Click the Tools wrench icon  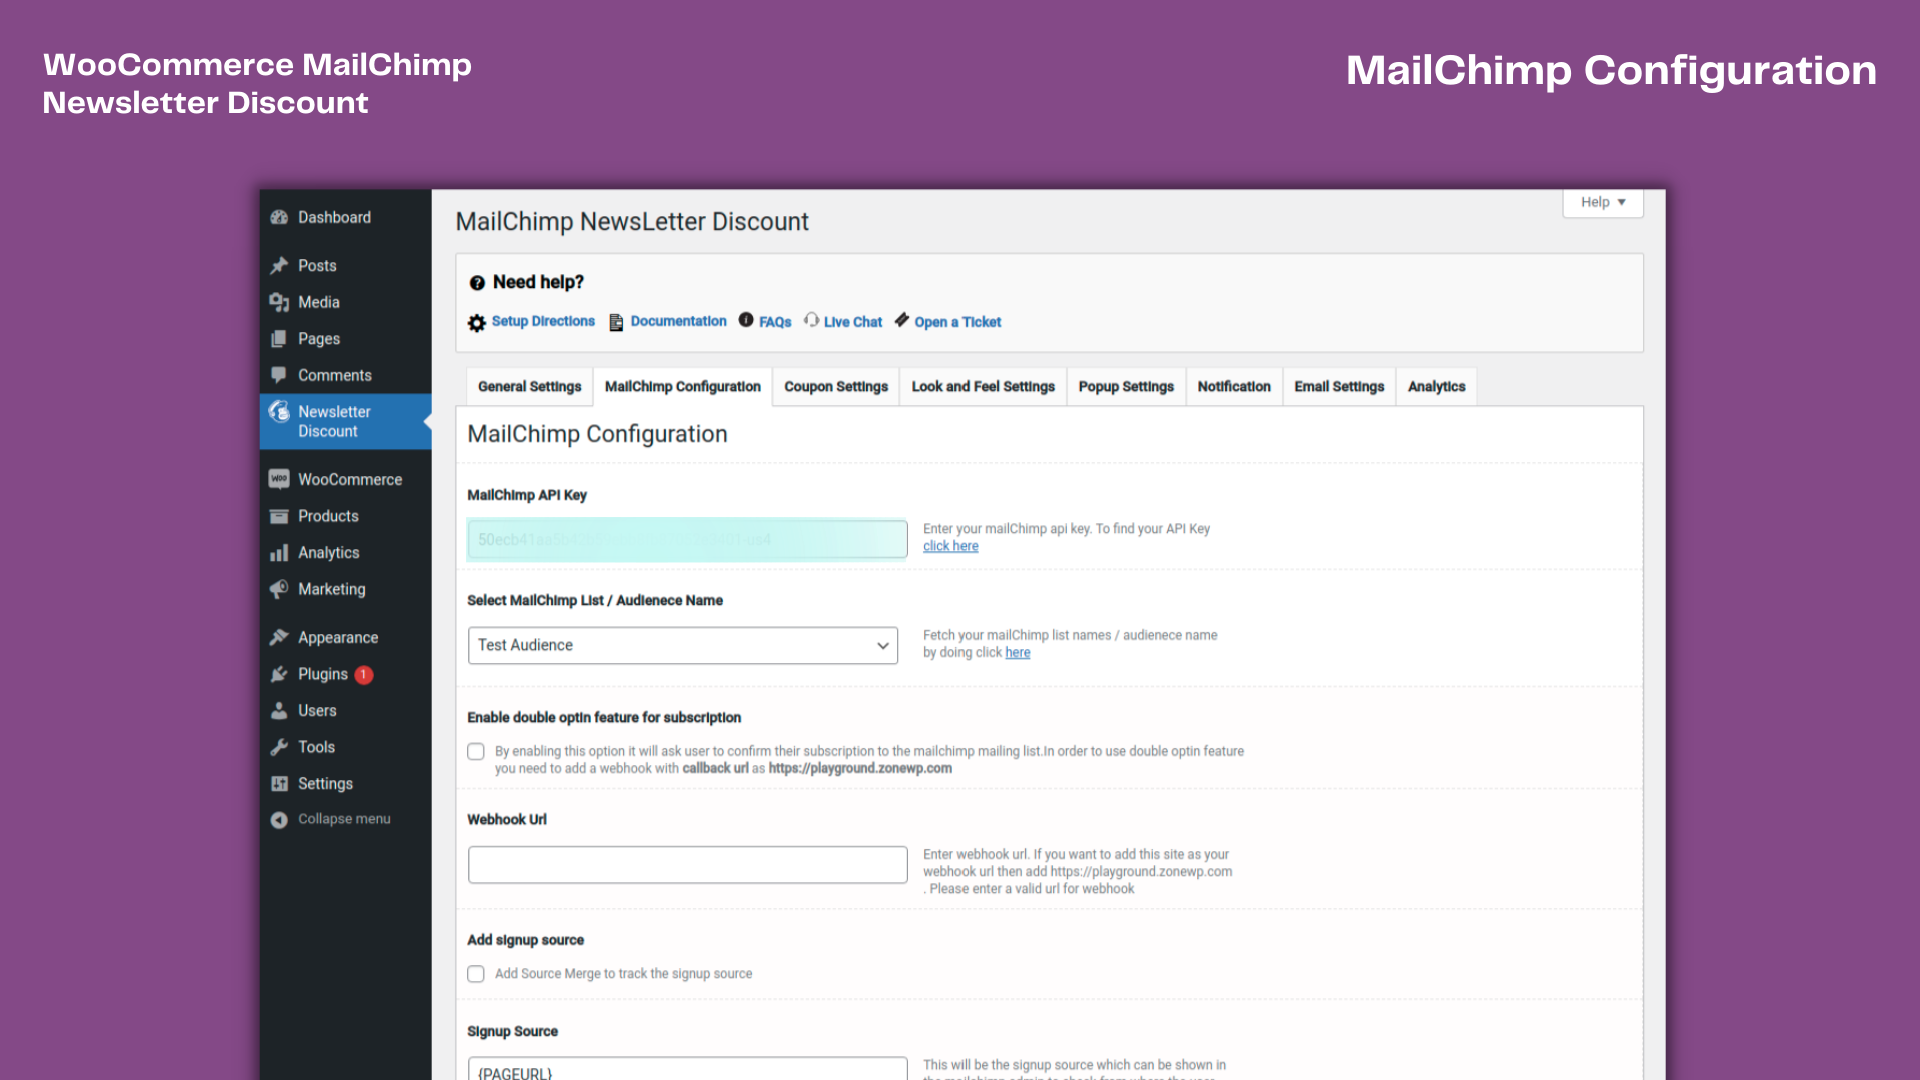(x=279, y=747)
